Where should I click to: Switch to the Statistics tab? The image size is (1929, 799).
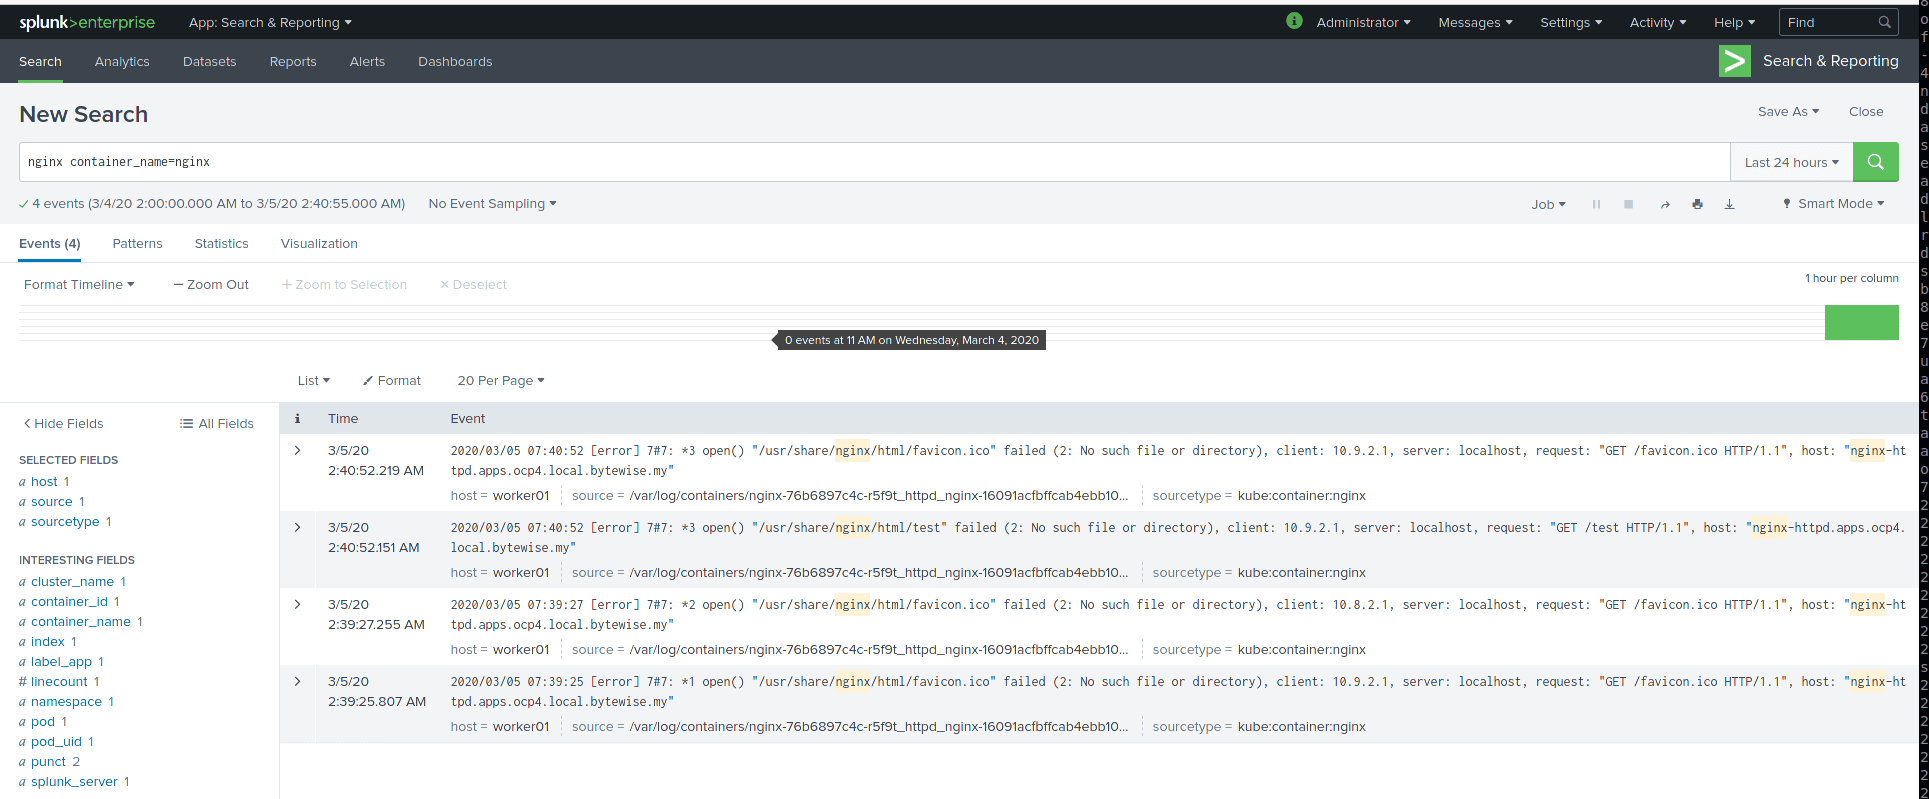pyautogui.click(x=221, y=243)
